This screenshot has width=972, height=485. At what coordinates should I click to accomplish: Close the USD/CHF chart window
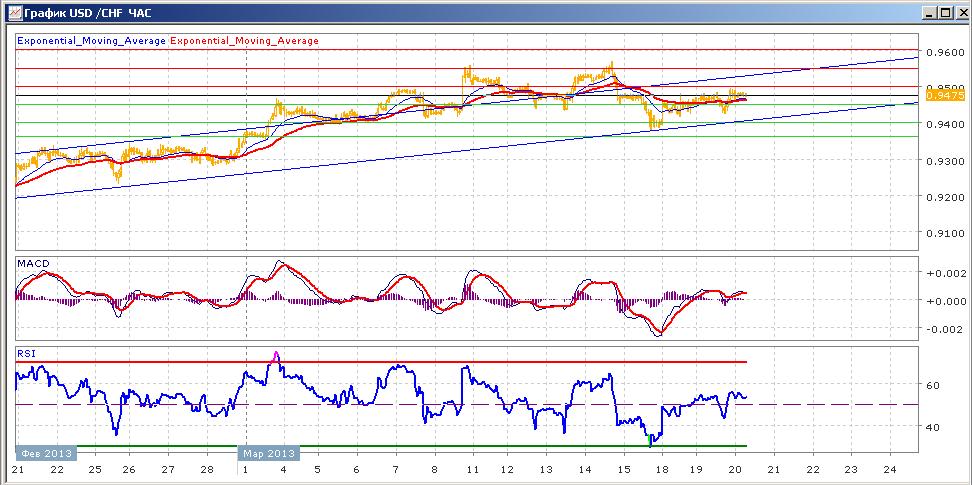click(x=961, y=12)
